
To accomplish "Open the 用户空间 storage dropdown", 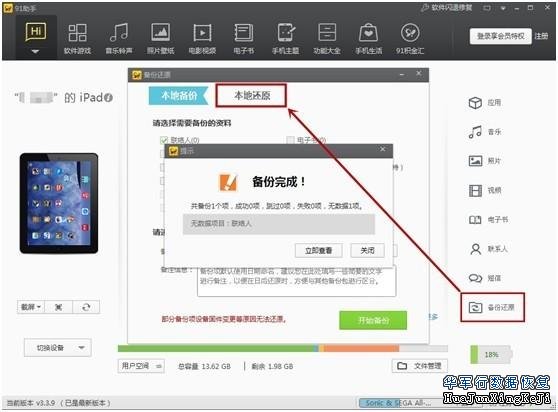I will 141,366.
